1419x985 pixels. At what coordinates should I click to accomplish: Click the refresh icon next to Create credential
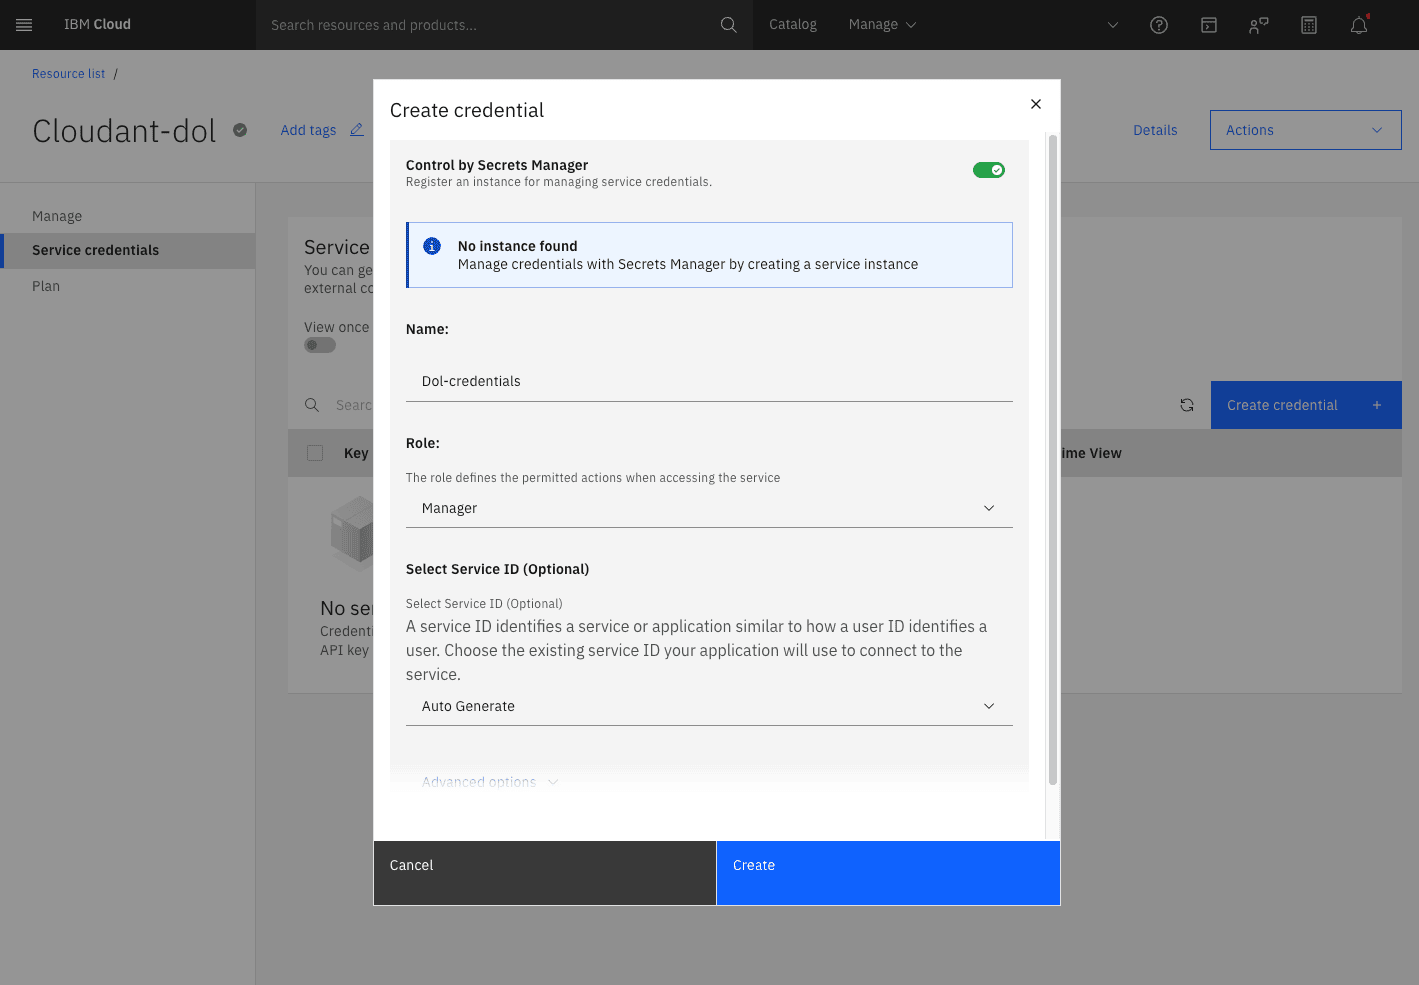point(1187,405)
